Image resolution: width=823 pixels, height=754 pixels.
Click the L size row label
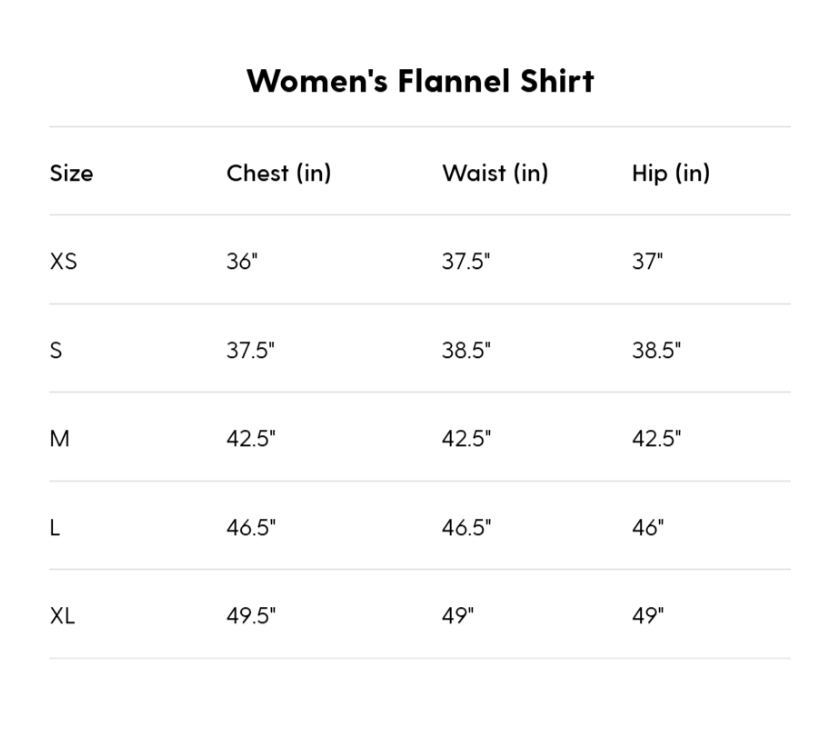point(55,528)
